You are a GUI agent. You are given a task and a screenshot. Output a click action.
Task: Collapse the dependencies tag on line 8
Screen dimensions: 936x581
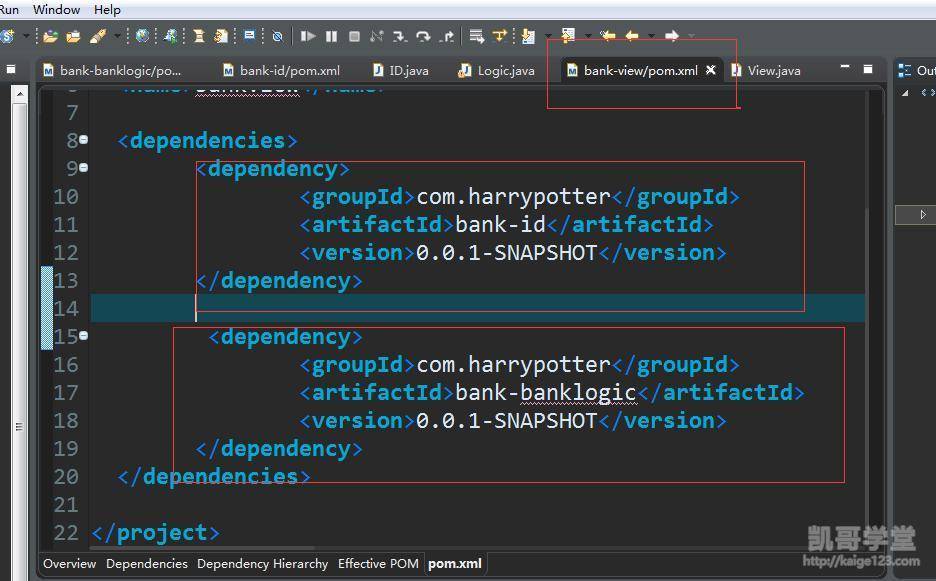[x=84, y=140]
